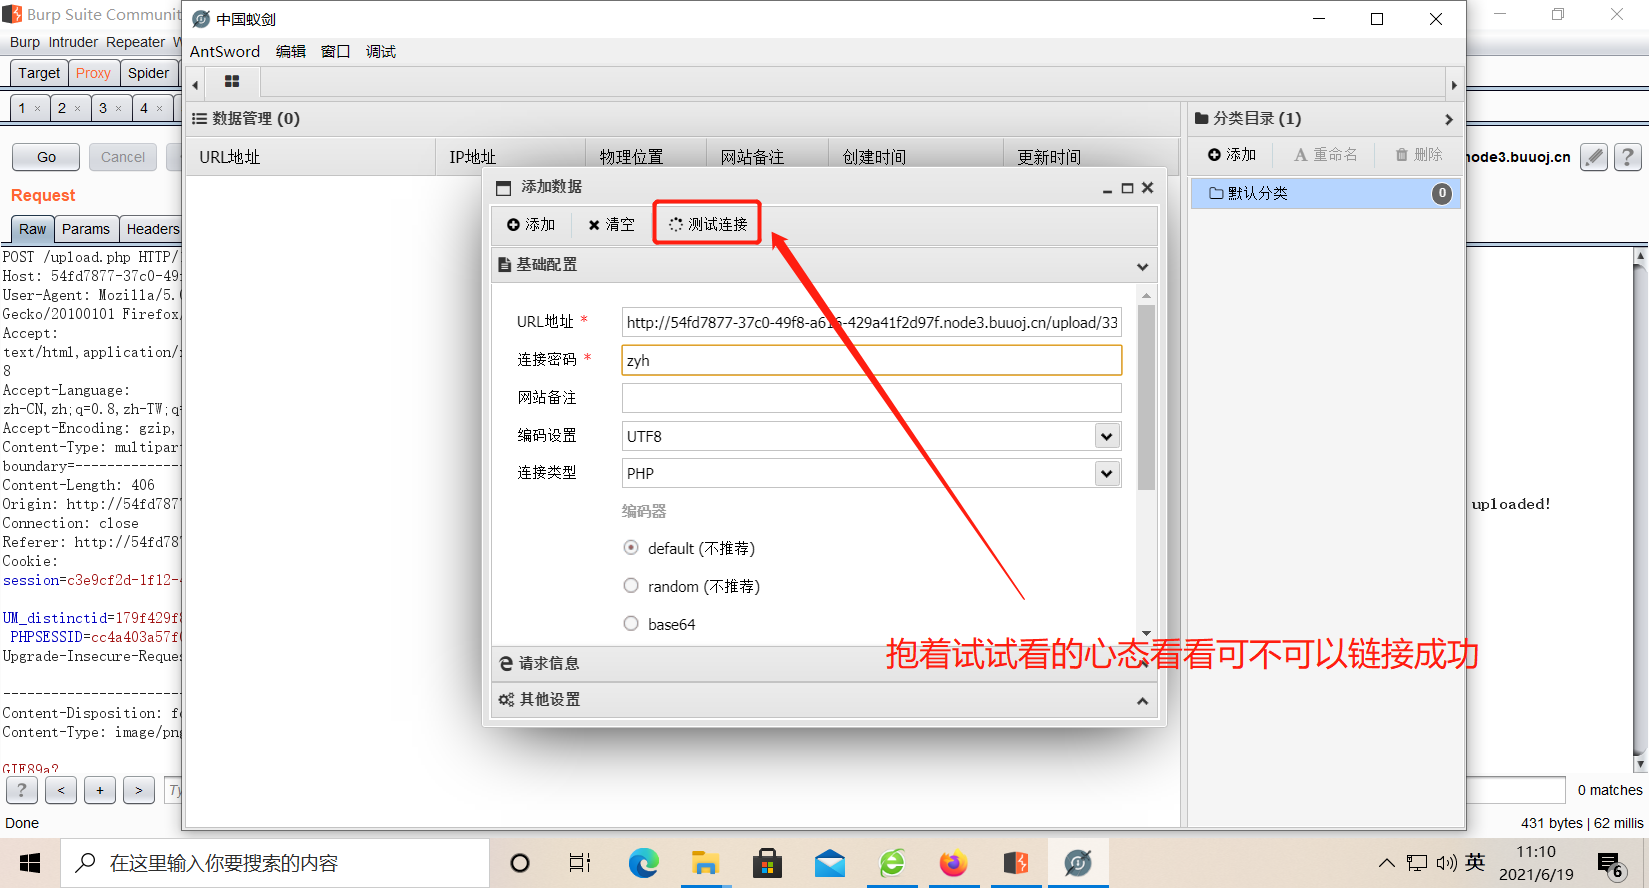Select random (不推荐) encoder radio
Viewport: 1649px width, 888px height.
[631, 586]
